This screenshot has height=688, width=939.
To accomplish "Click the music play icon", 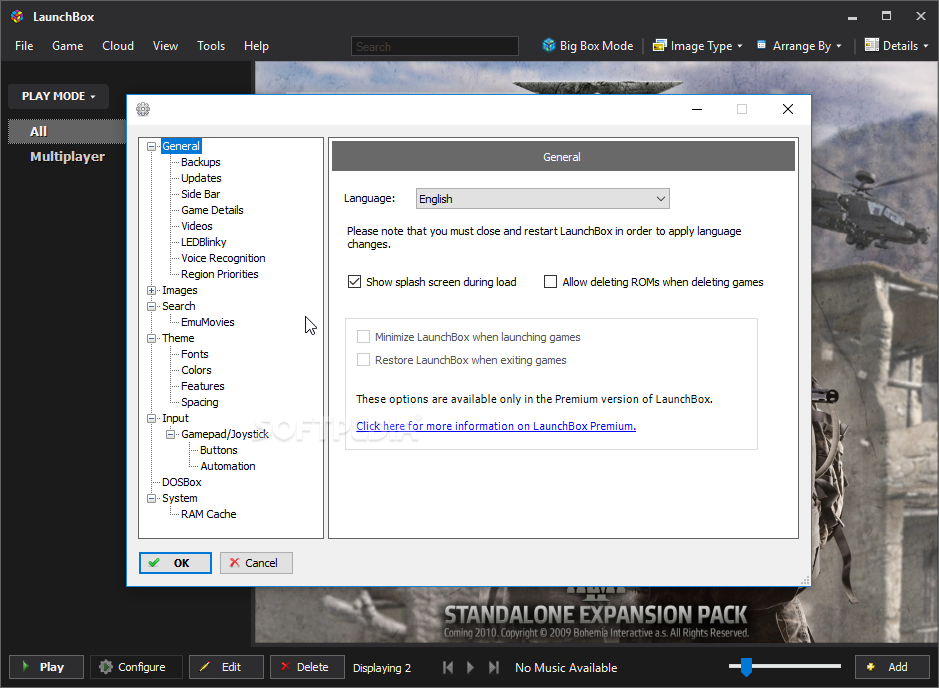I will 470,667.
